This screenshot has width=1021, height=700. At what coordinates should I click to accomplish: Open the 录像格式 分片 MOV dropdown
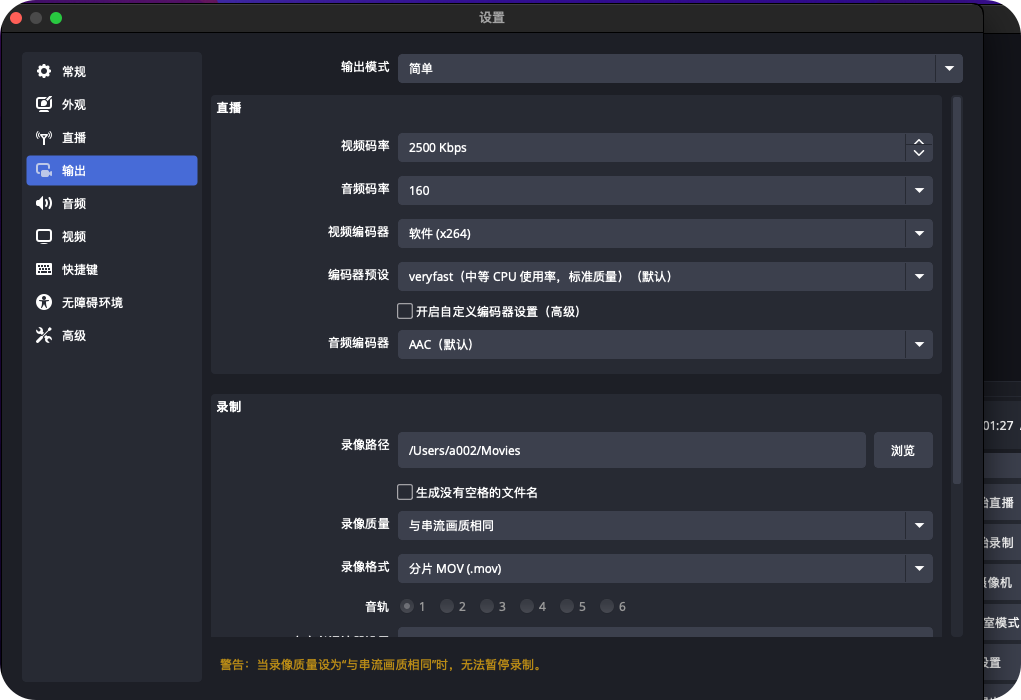[665, 568]
